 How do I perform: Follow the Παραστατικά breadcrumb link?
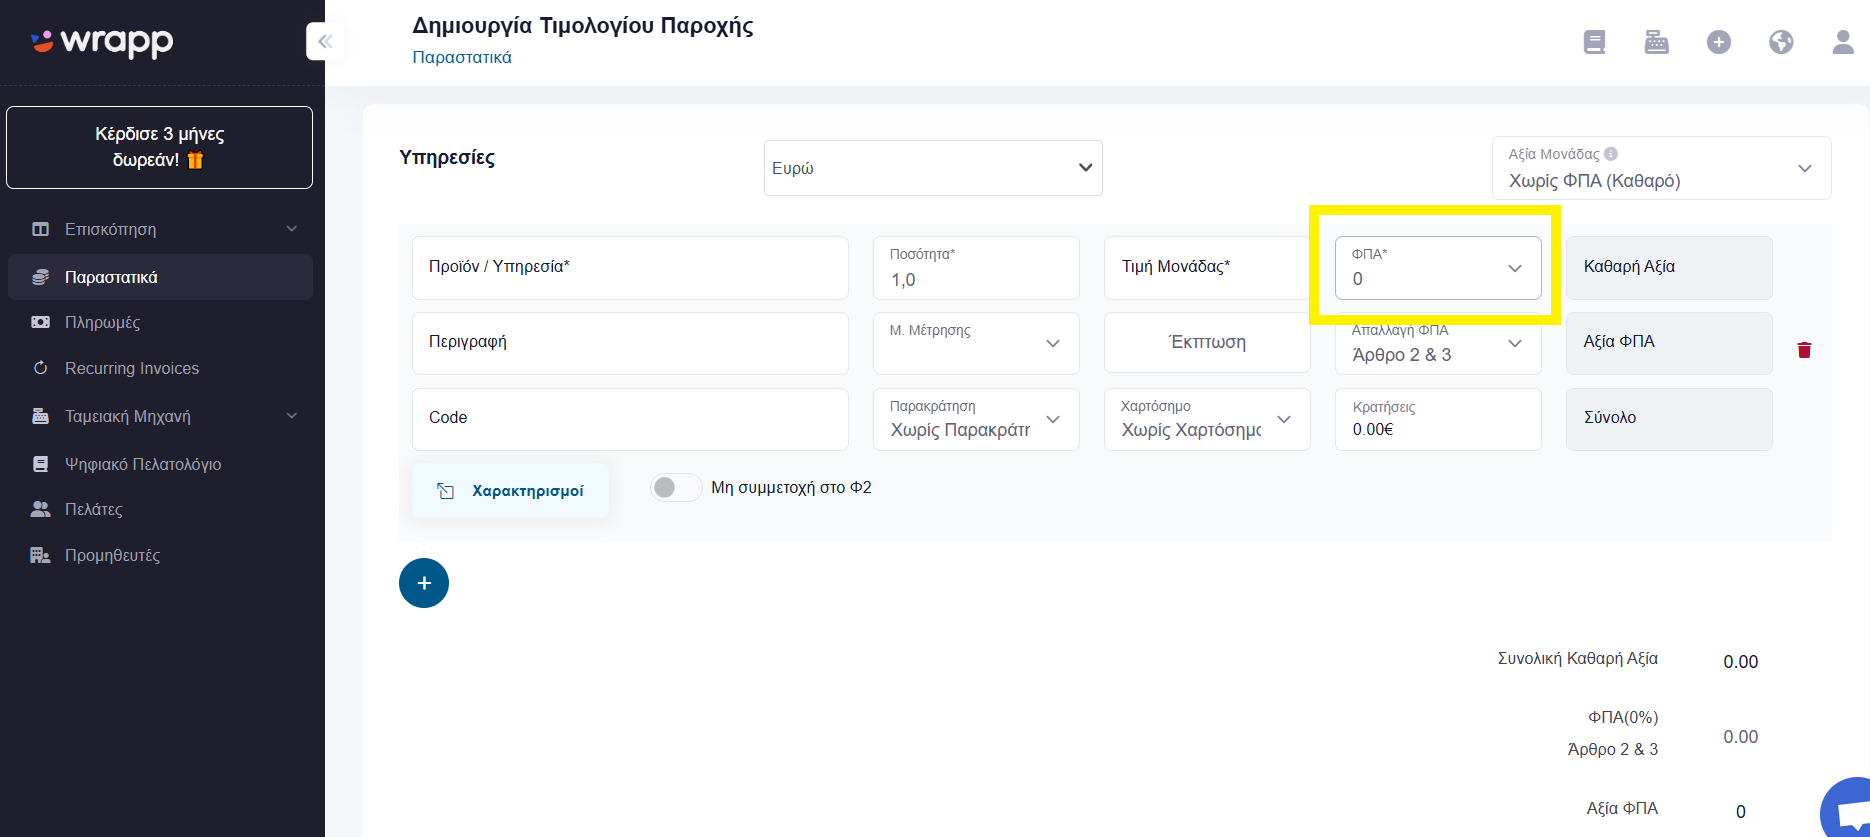(x=462, y=57)
